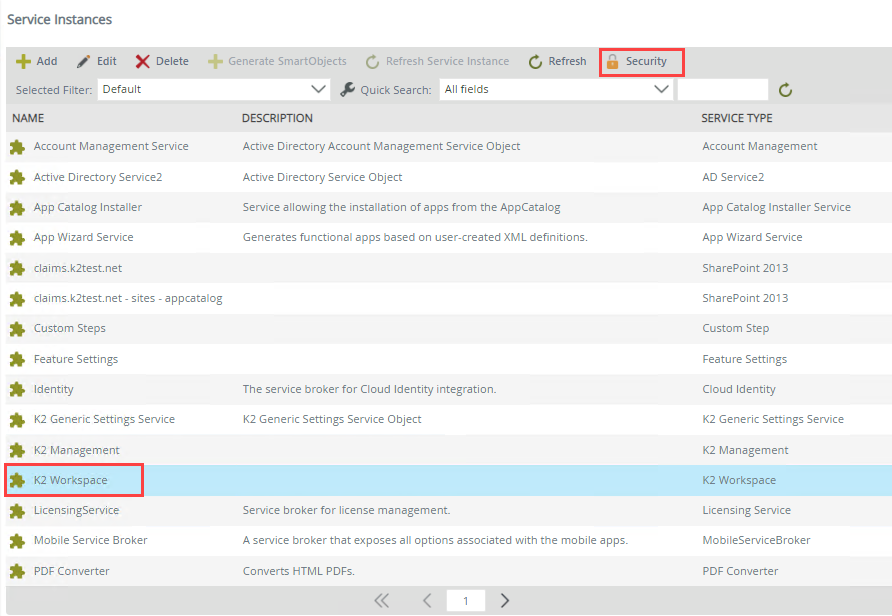Click the Edit pencil icon
Viewport: 892px width, 616px height.
click(83, 61)
